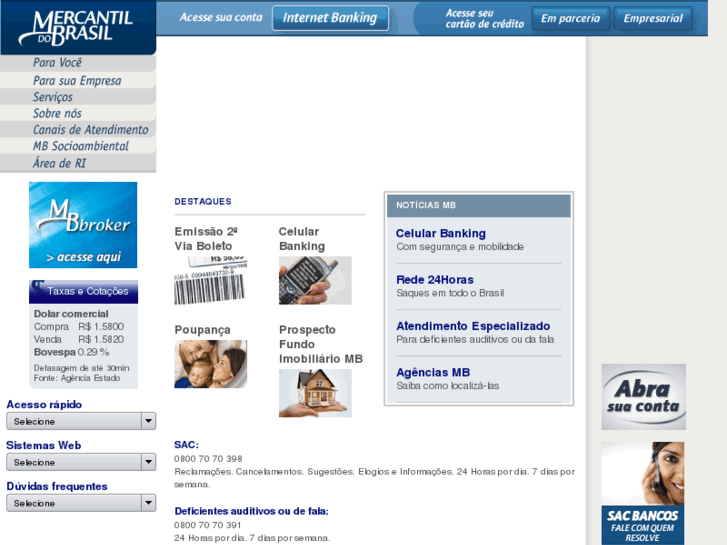Open Celular Banking news item
Screen dimensions: 727x545
[440, 233]
